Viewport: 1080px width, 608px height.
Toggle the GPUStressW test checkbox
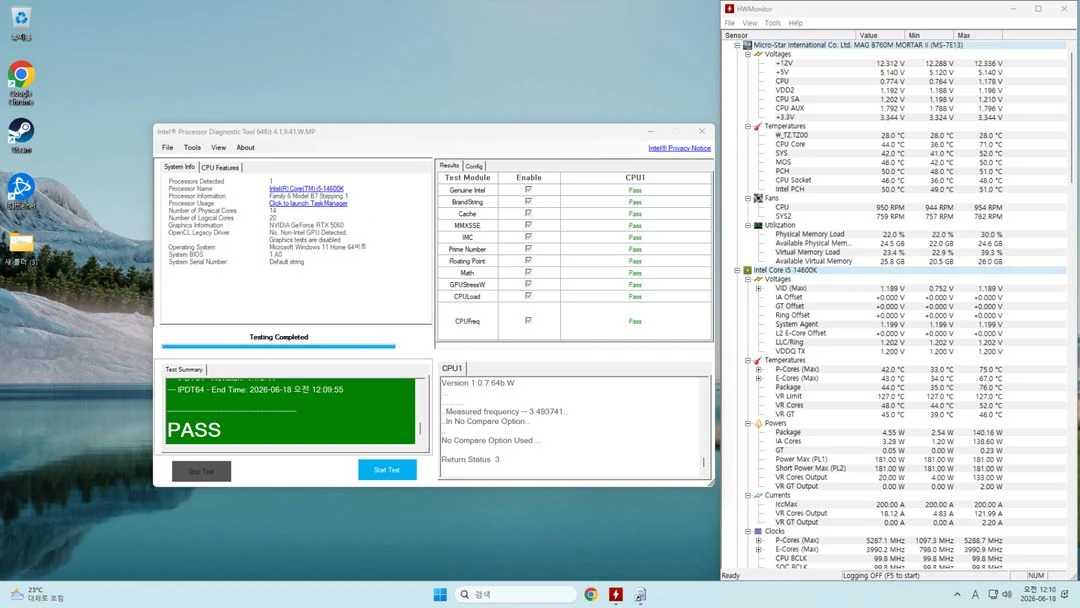point(528,284)
